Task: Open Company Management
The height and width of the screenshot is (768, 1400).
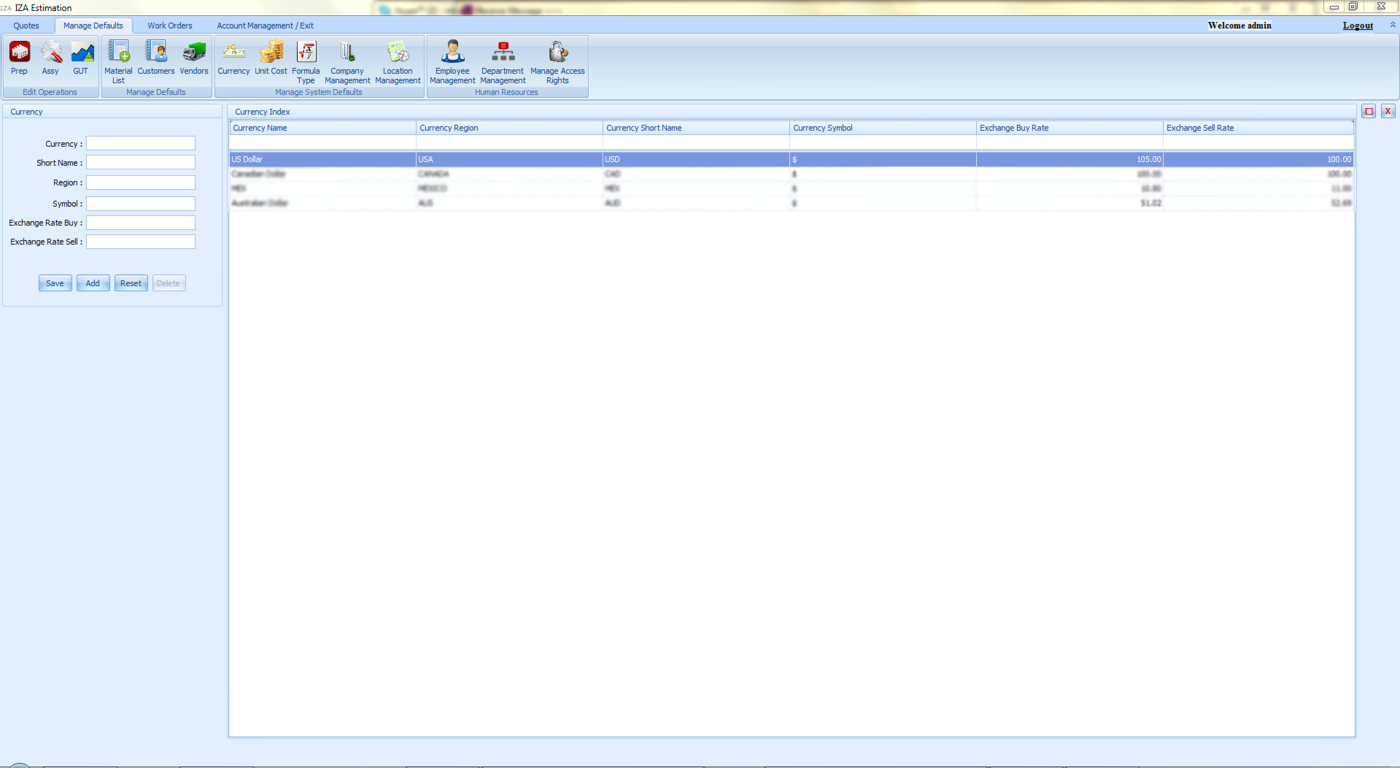Action: pos(347,61)
